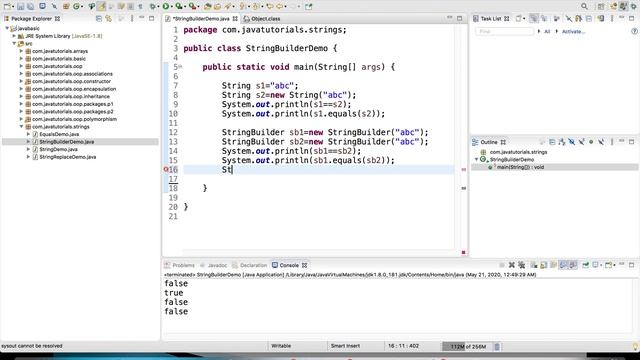Collapse the javabasic project tree
640x360 pixels.
coord(7,28)
